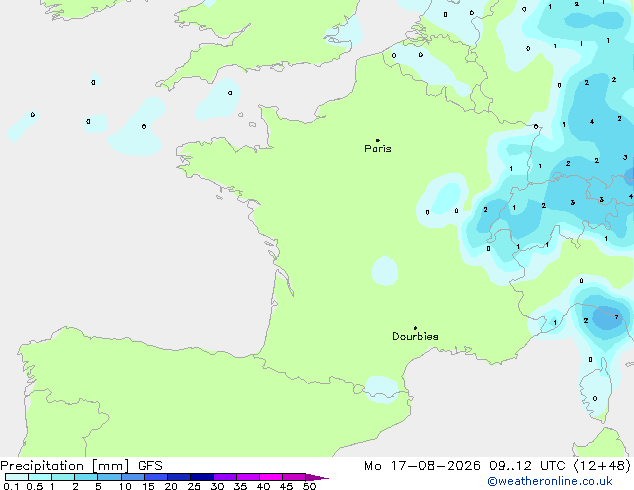Pick the 20–25 mm legend swatch

[x=179, y=477]
